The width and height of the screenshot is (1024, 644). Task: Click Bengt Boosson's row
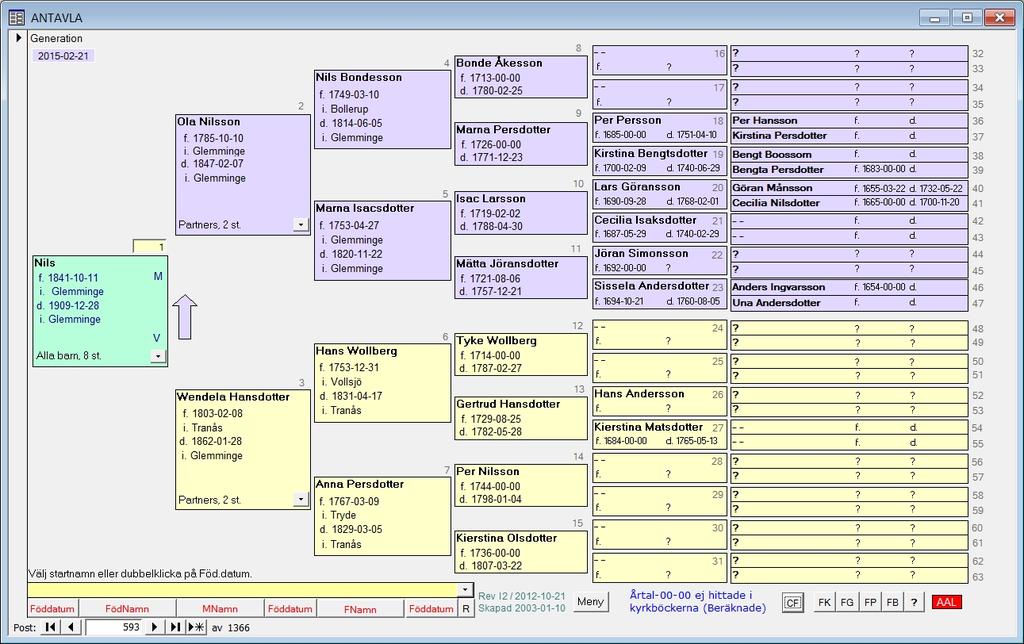coord(849,154)
